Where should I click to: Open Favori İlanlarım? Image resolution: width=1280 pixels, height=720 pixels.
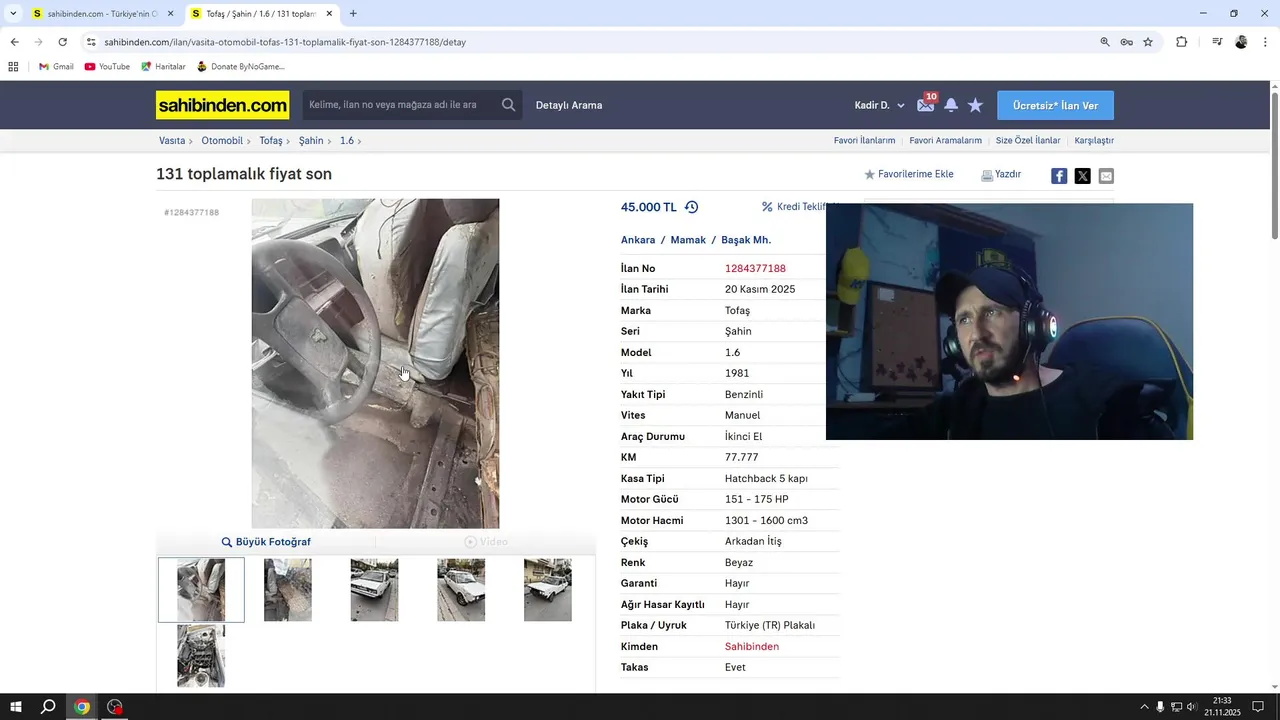click(864, 141)
